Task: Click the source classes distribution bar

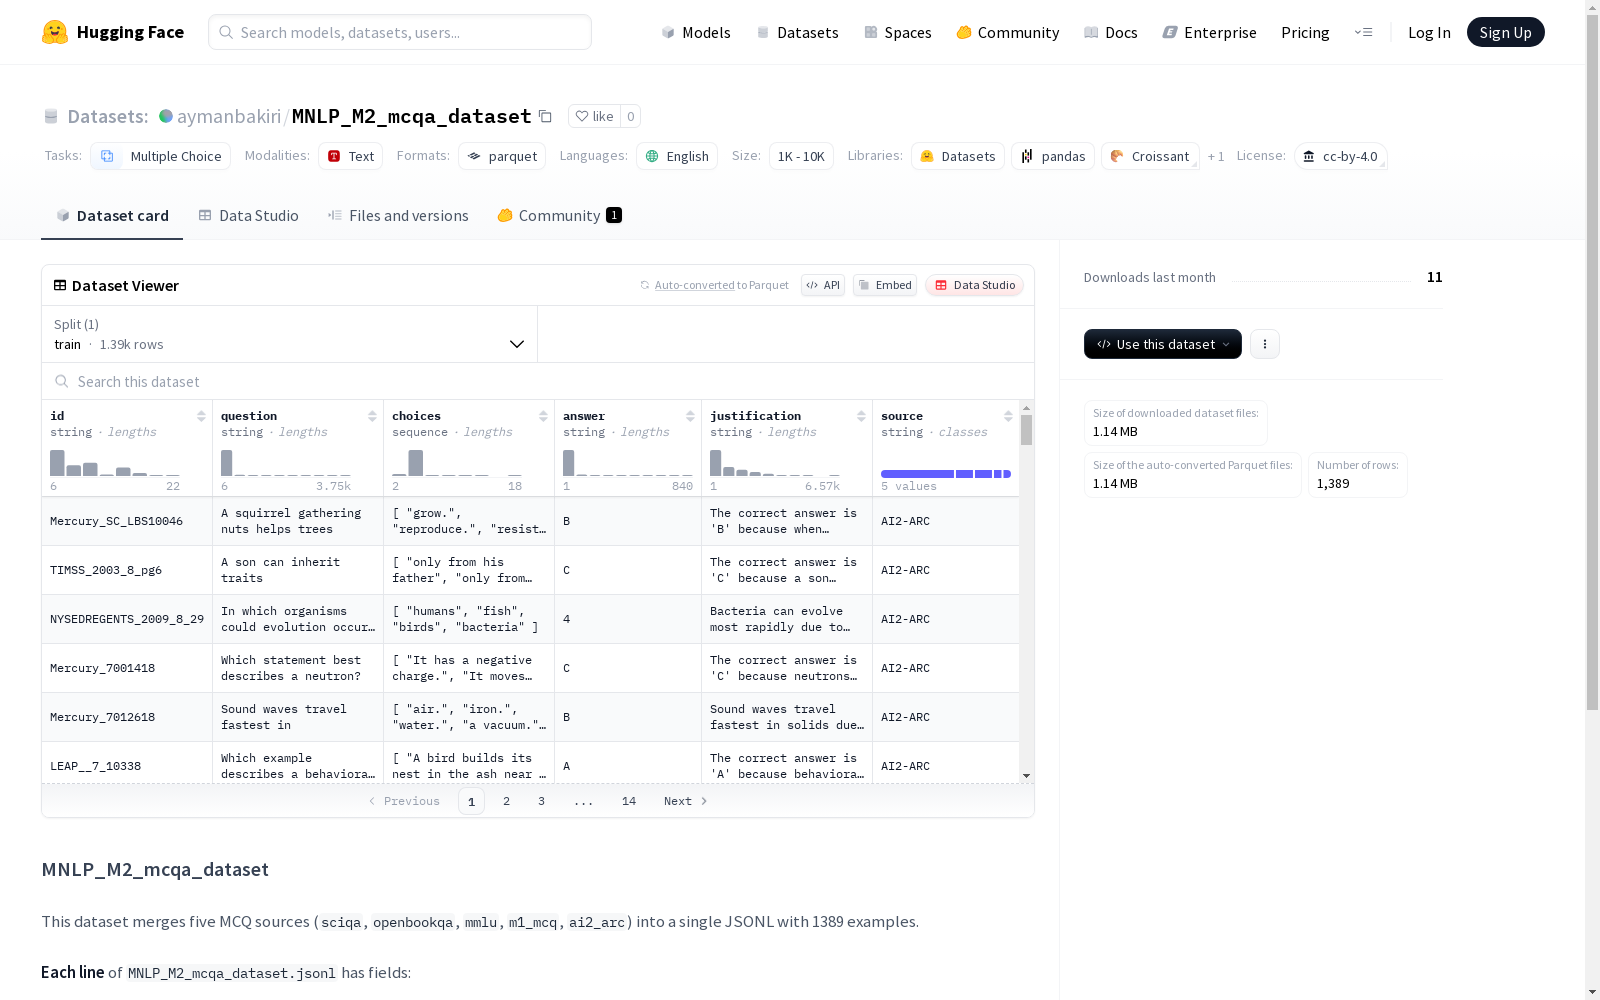Action: [x=946, y=474]
